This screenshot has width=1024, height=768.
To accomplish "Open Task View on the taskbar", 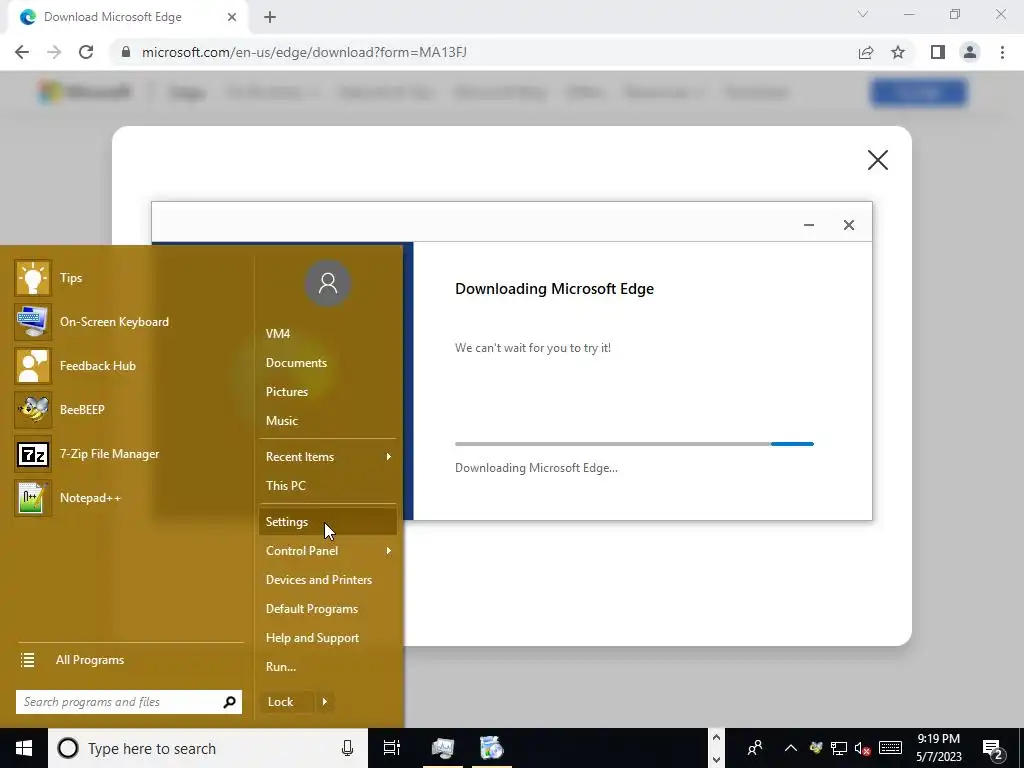I will 392,748.
